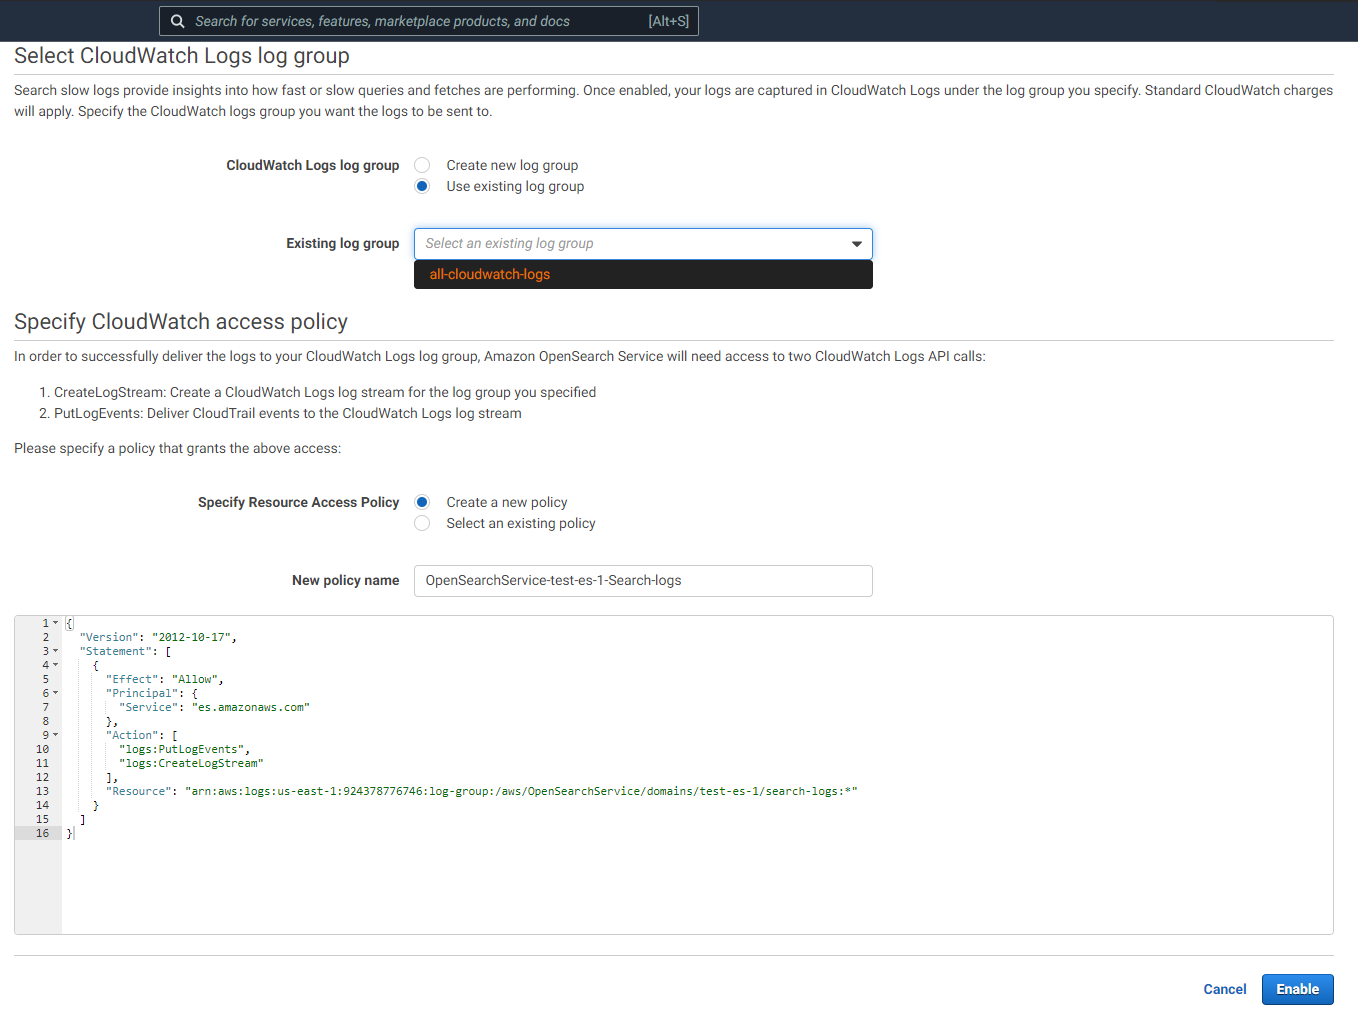The height and width of the screenshot is (1026, 1358).
Task: Click the Cancel link
Action: pyautogui.click(x=1225, y=989)
